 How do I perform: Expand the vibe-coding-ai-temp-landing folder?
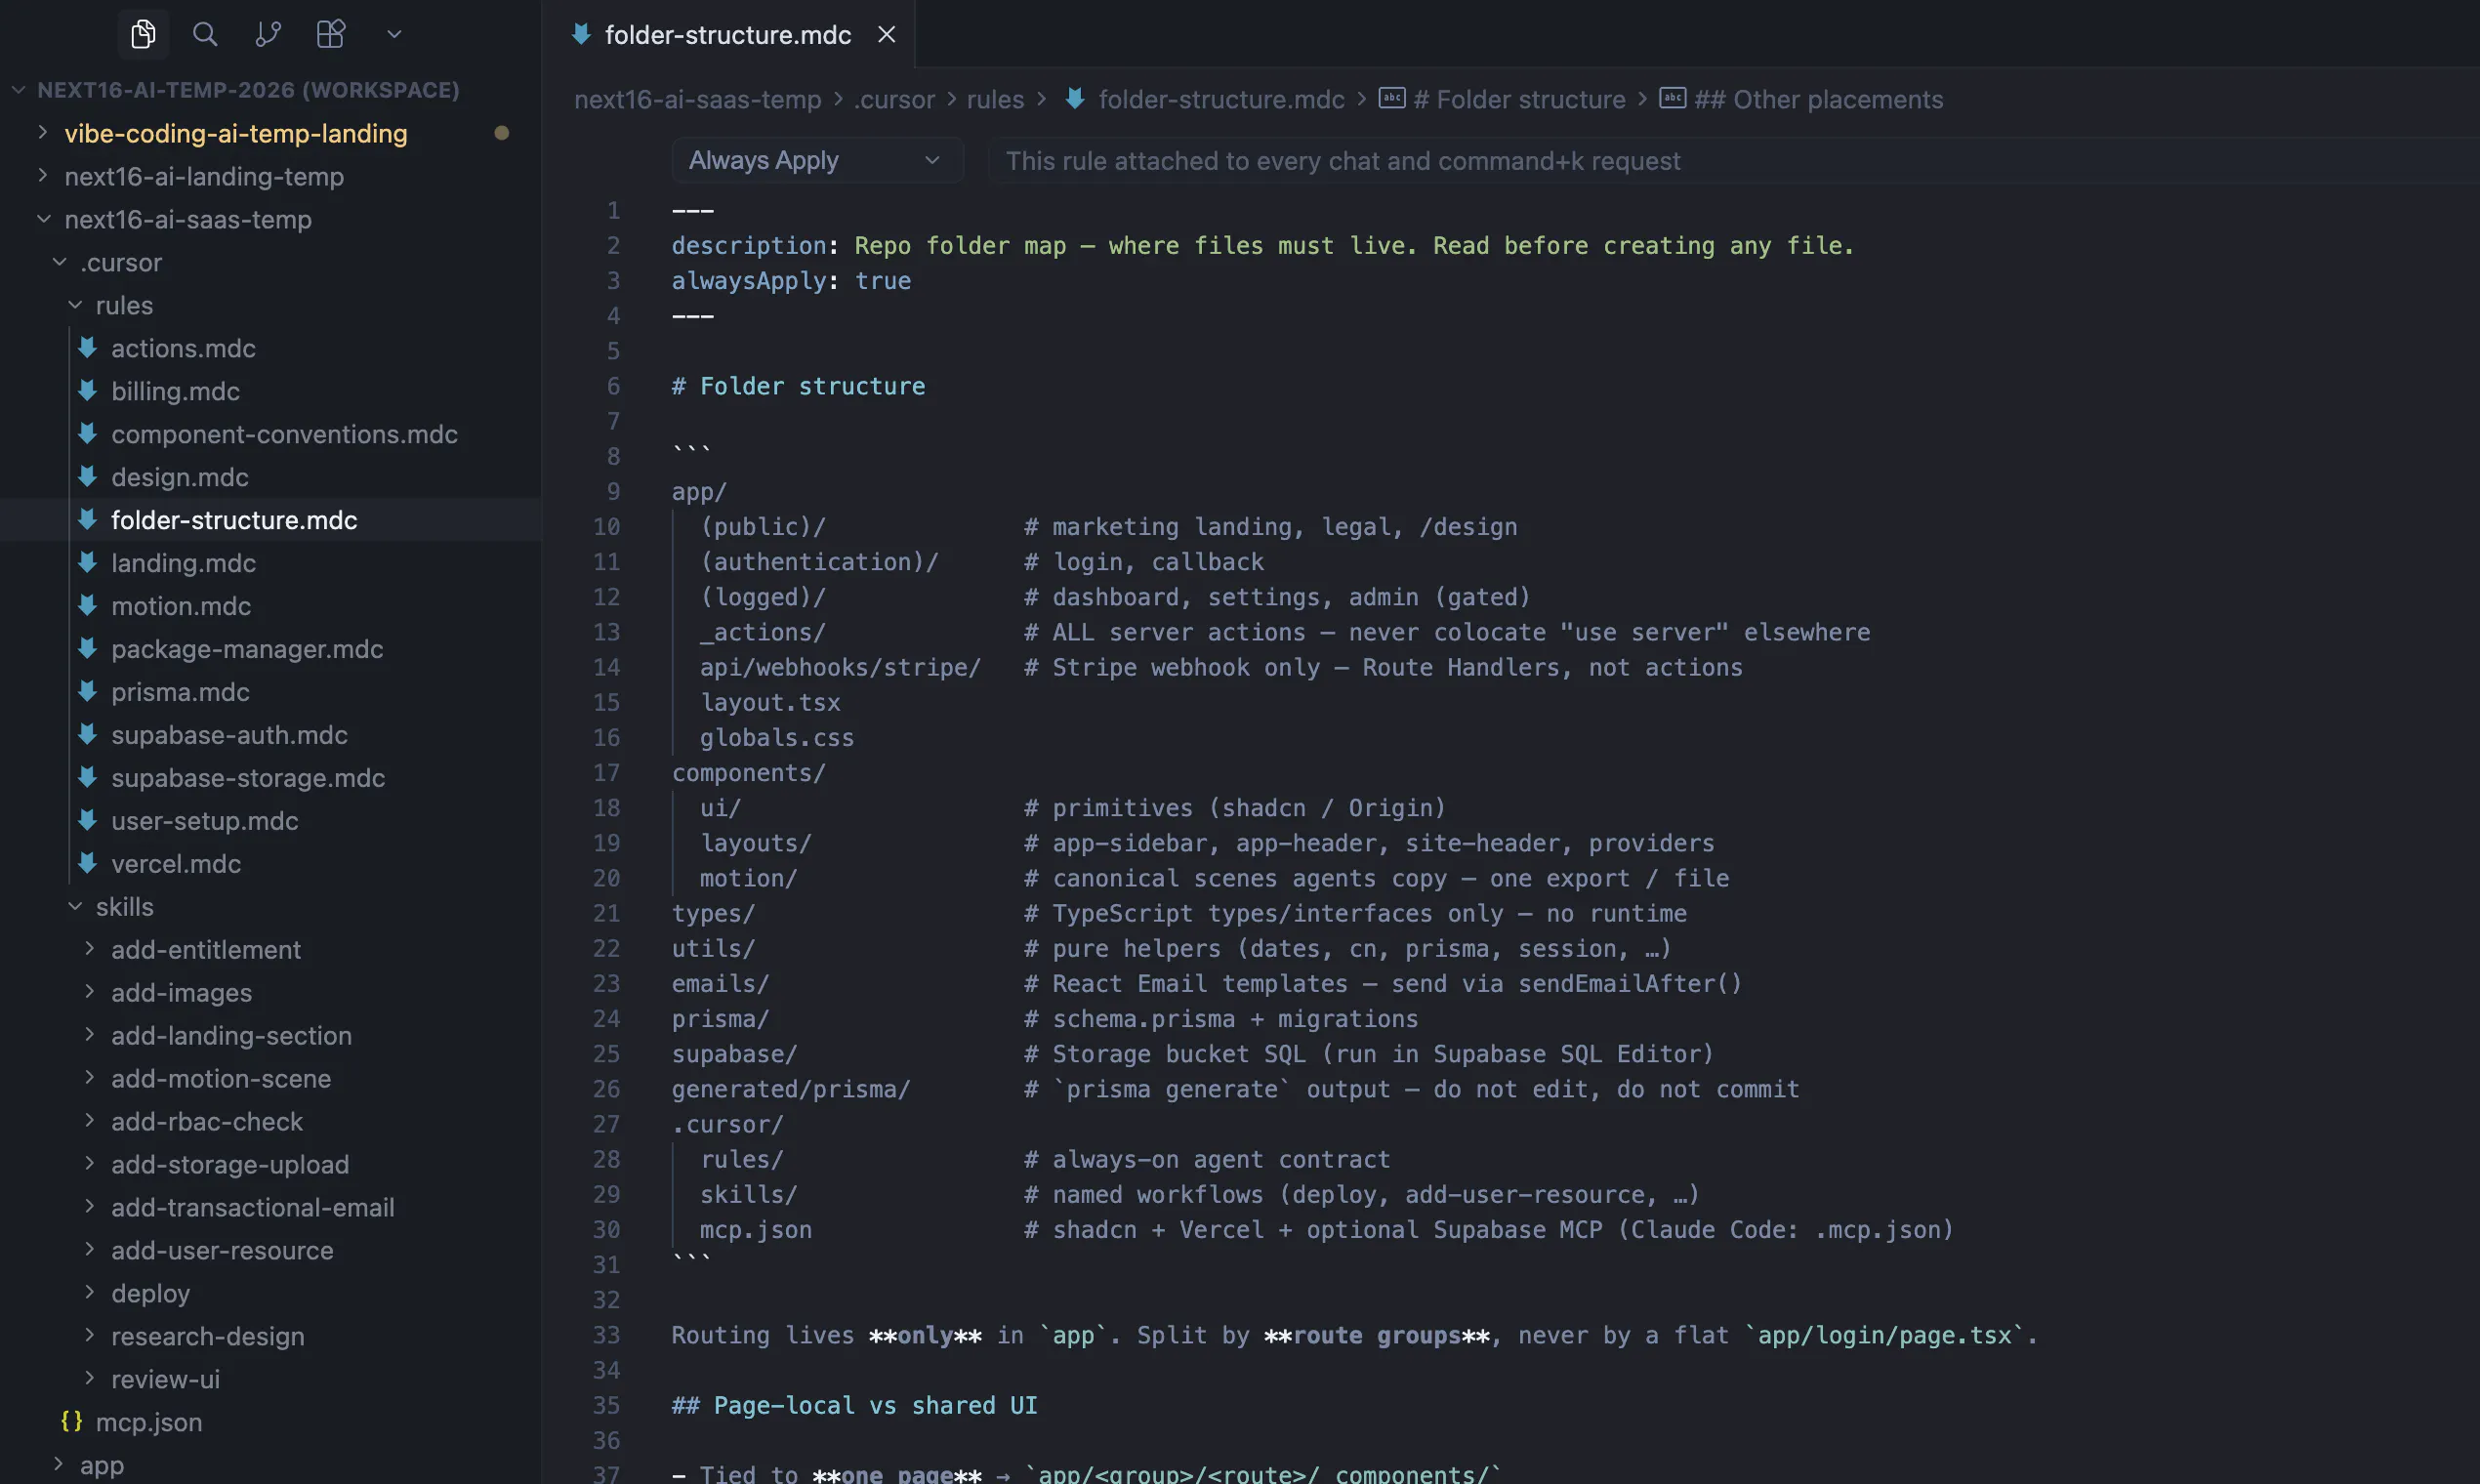pyautogui.click(x=235, y=133)
